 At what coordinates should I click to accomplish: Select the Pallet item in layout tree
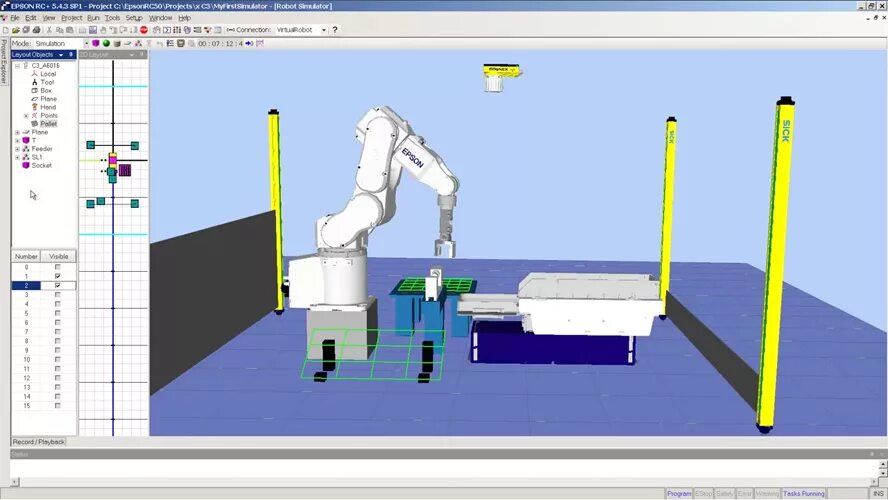point(49,123)
